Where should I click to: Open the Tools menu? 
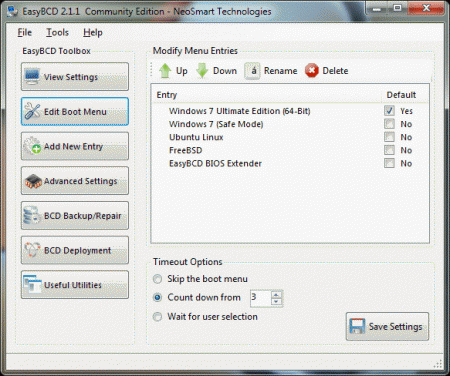coord(57,32)
